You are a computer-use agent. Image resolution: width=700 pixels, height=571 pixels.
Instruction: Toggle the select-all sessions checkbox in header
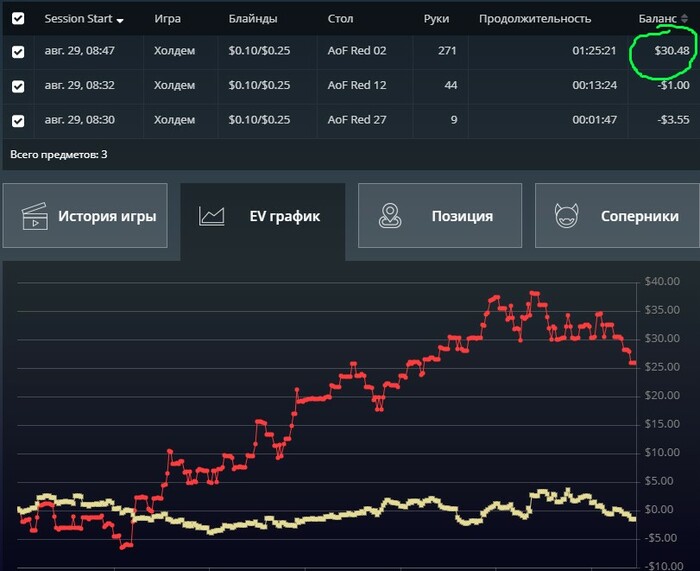pos(18,19)
